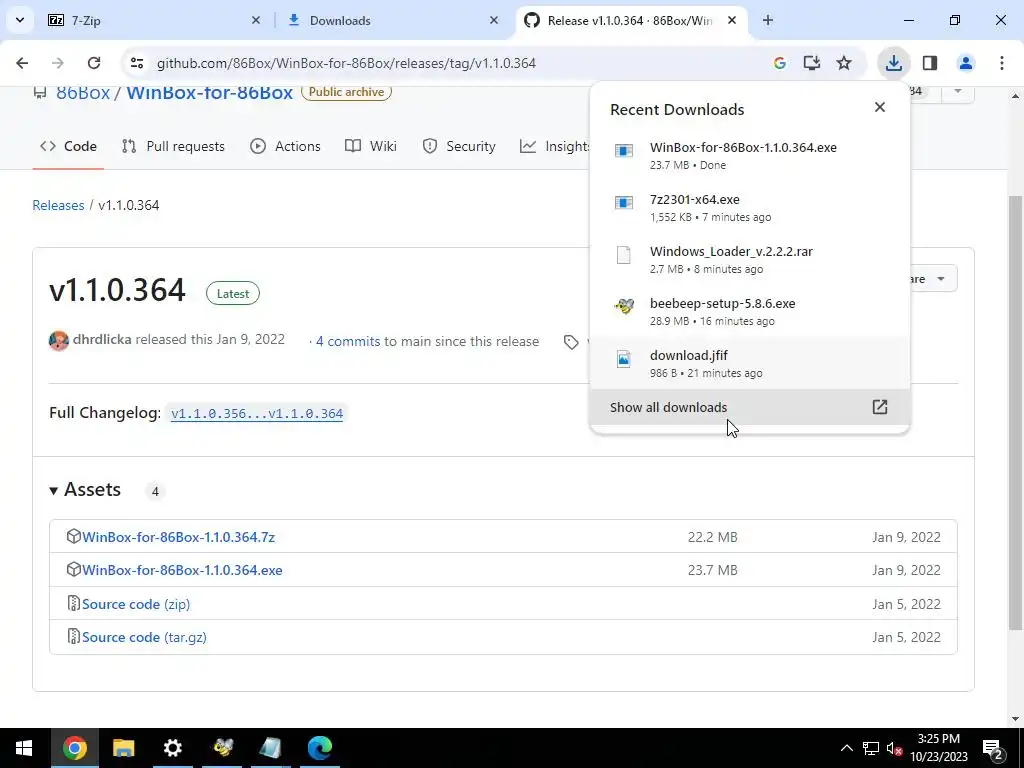
Task: Open the dropdown button beside the release title
Action: [934, 279]
